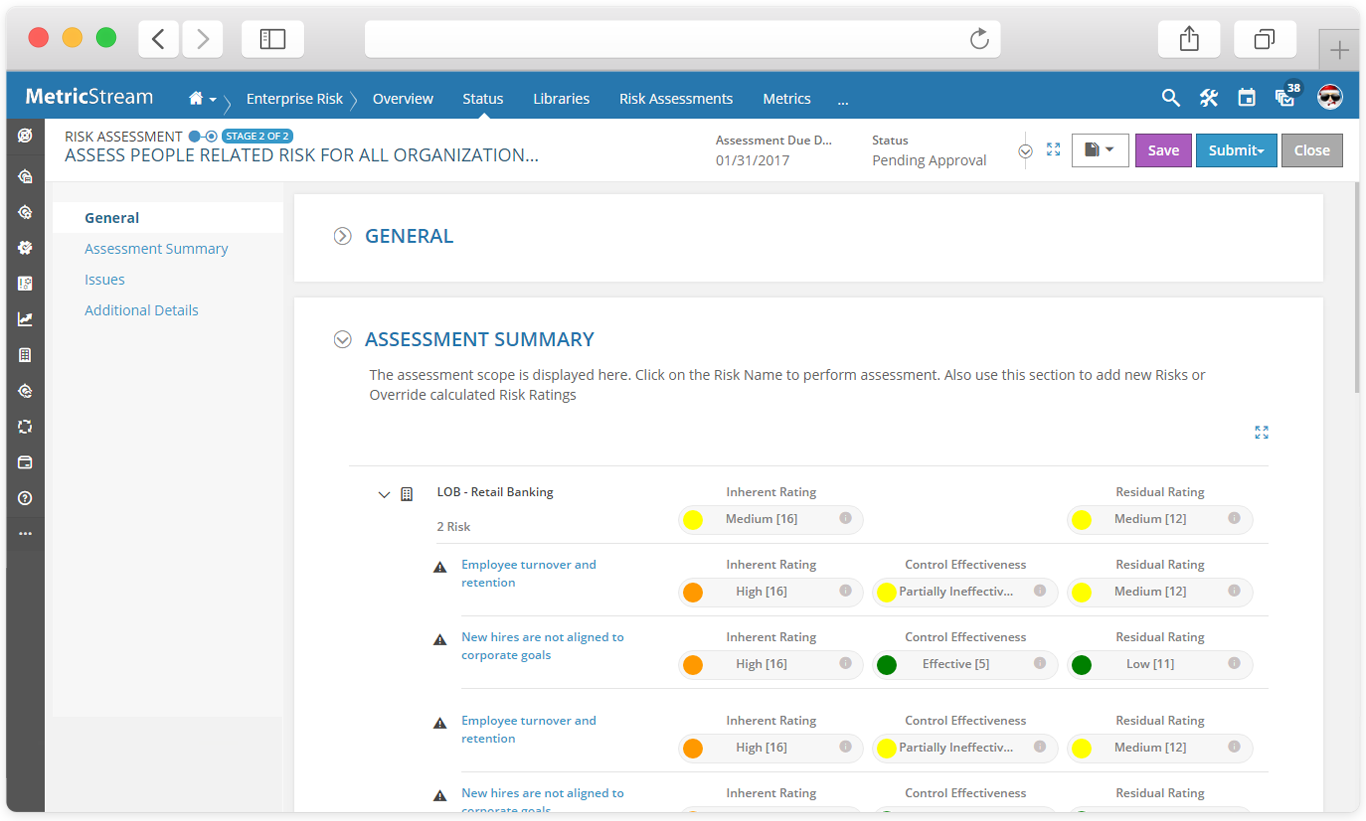The height and width of the screenshot is (821, 1366).
Task: Click the warning triangle beside Employee turnover risk
Action: click(x=440, y=566)
